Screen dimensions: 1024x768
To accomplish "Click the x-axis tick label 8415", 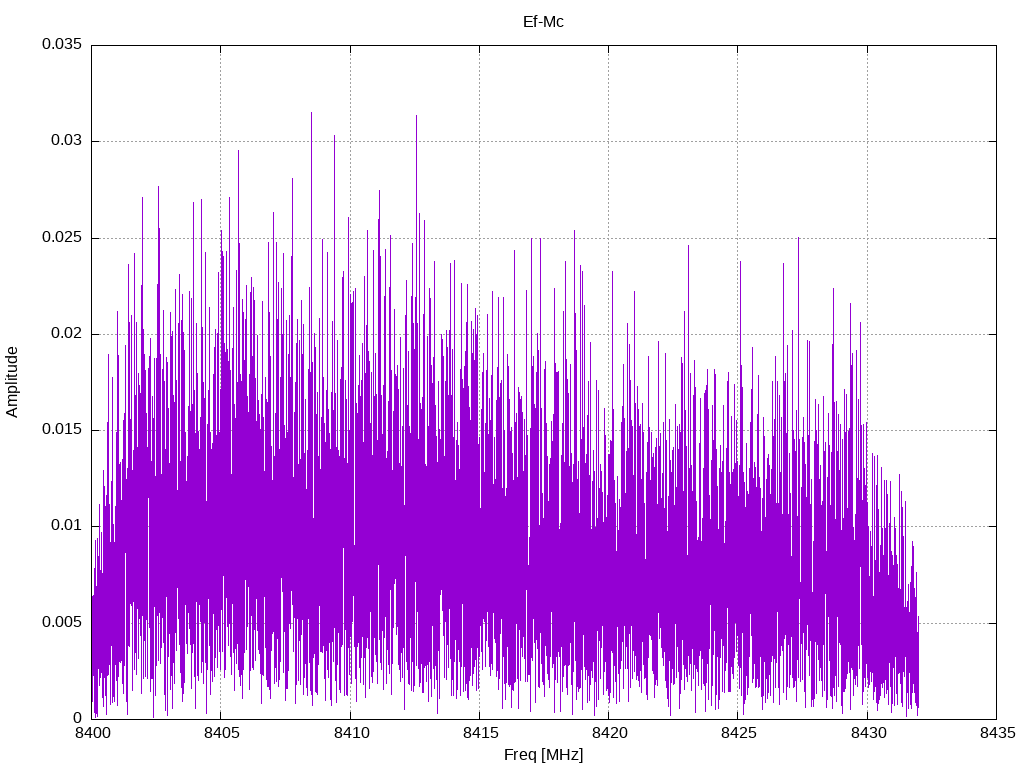I will point(481,733).
